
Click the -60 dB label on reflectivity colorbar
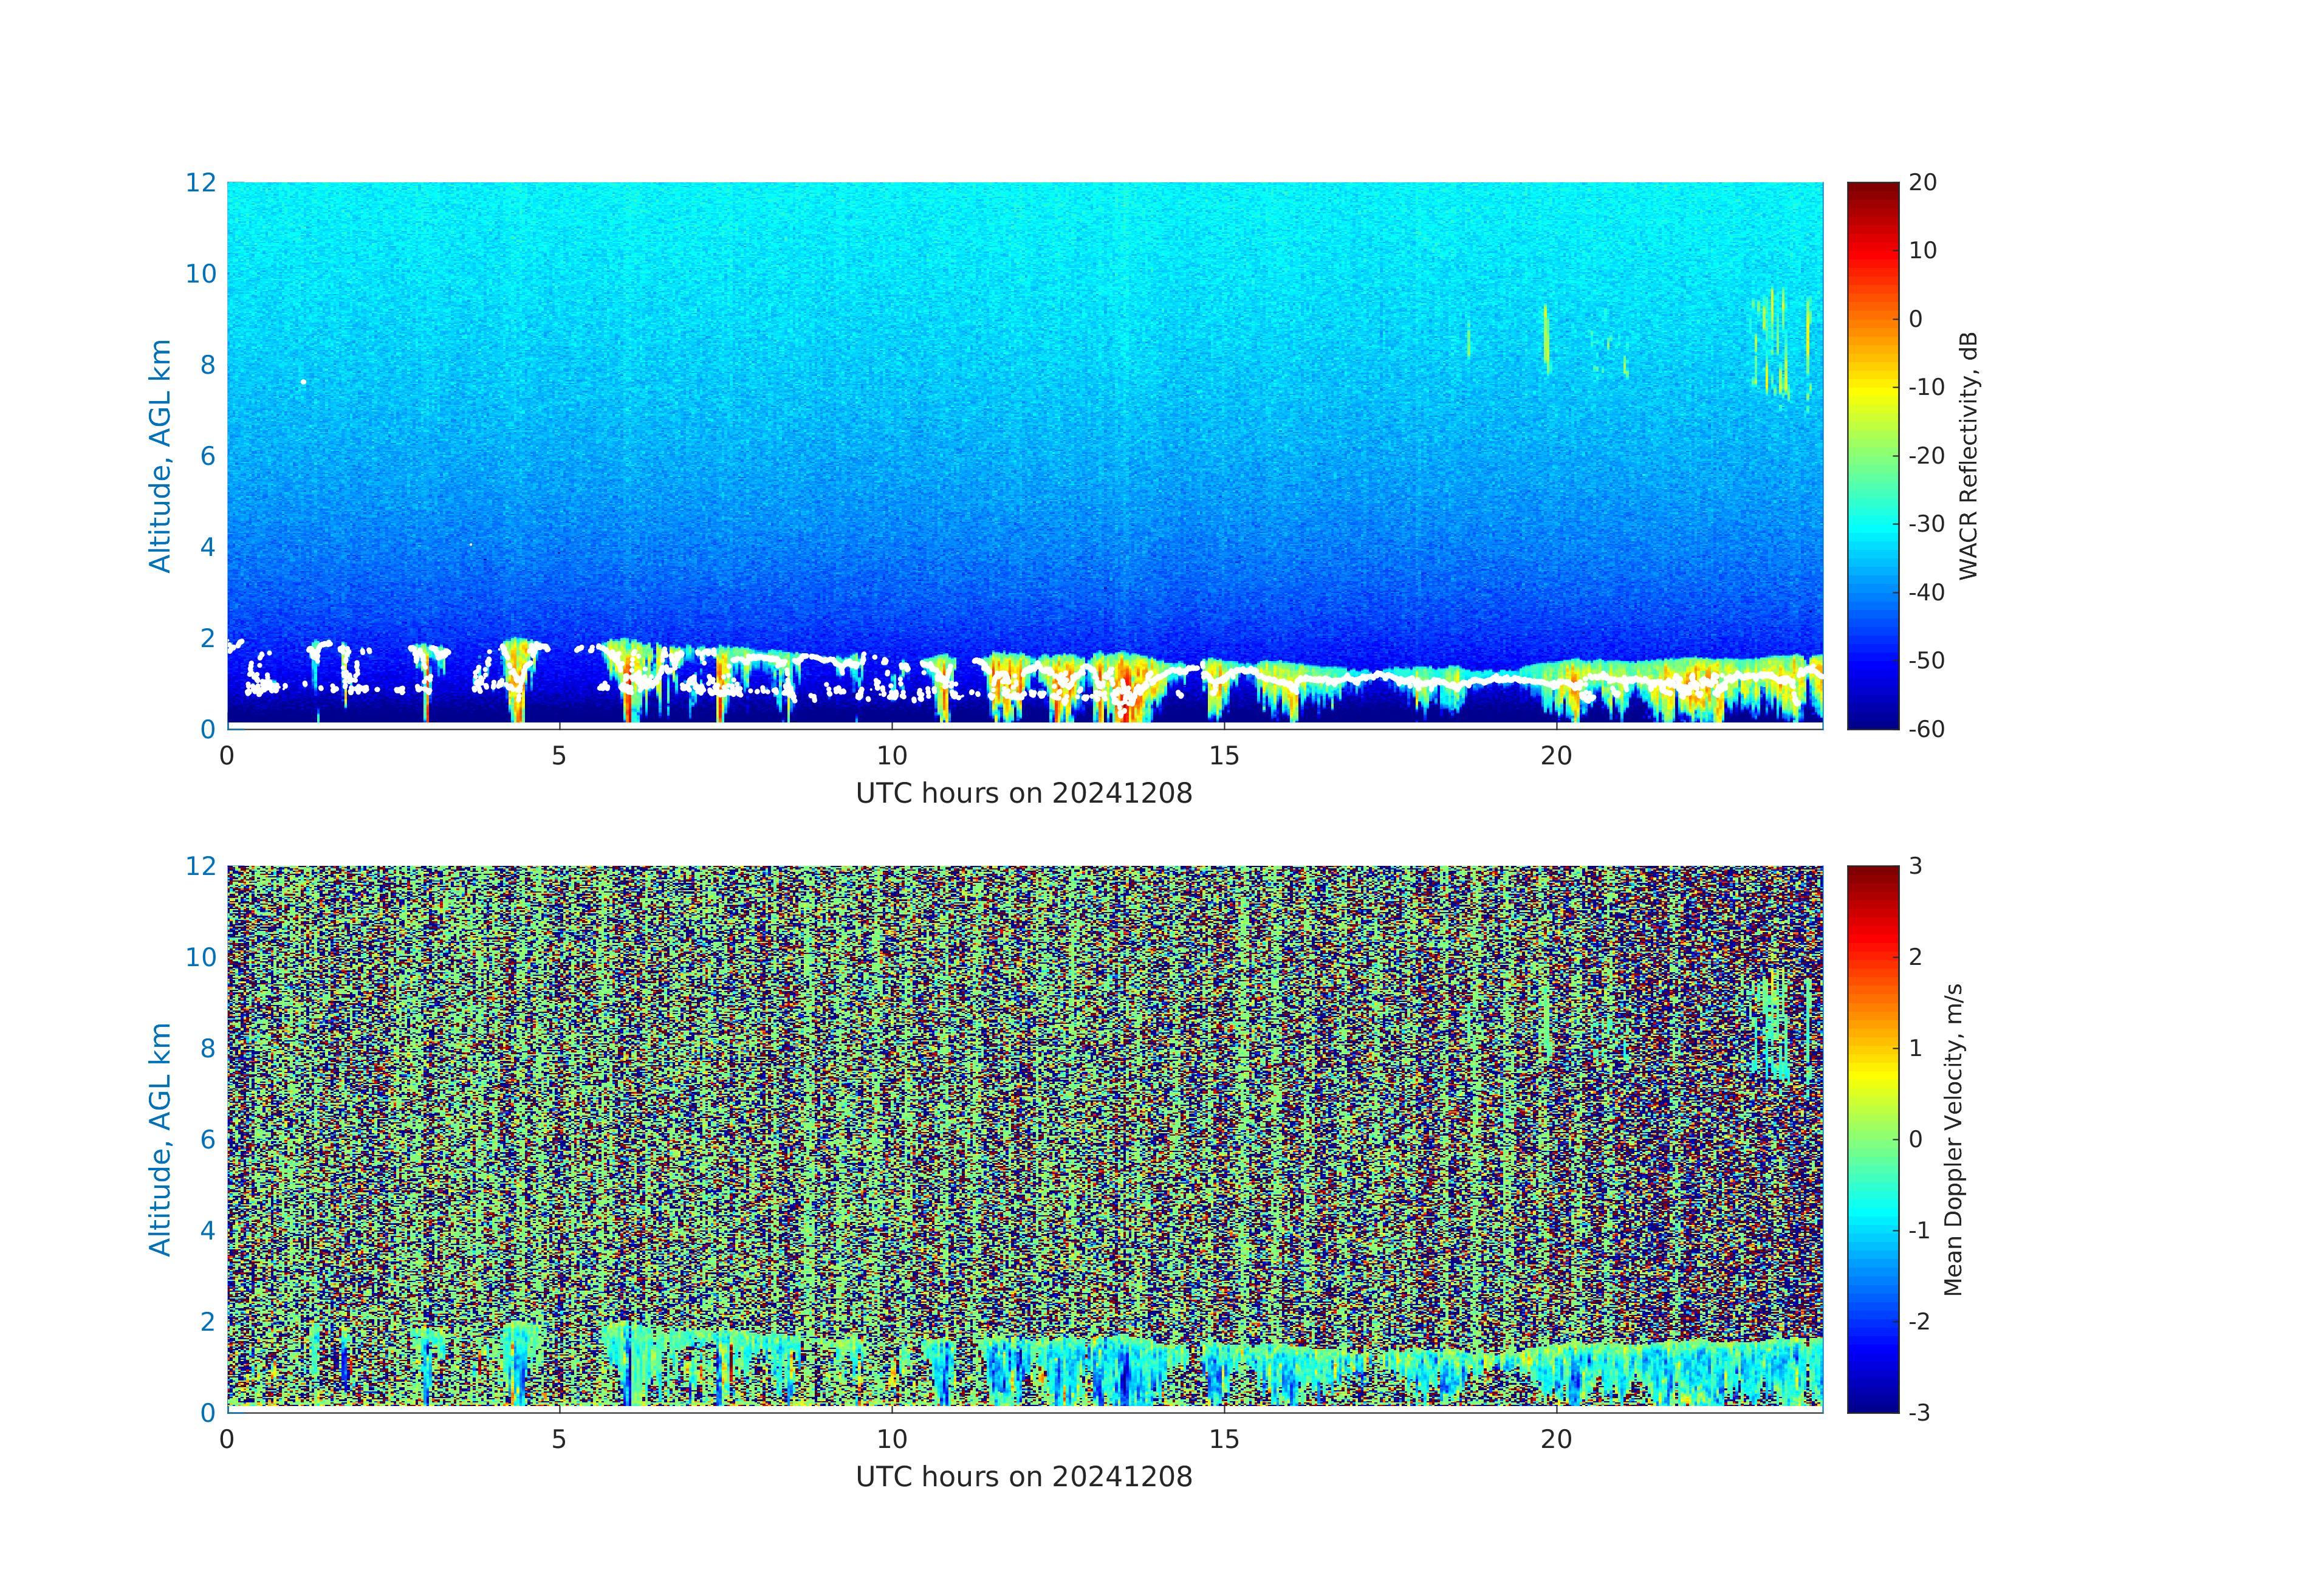coord(1926,729)
